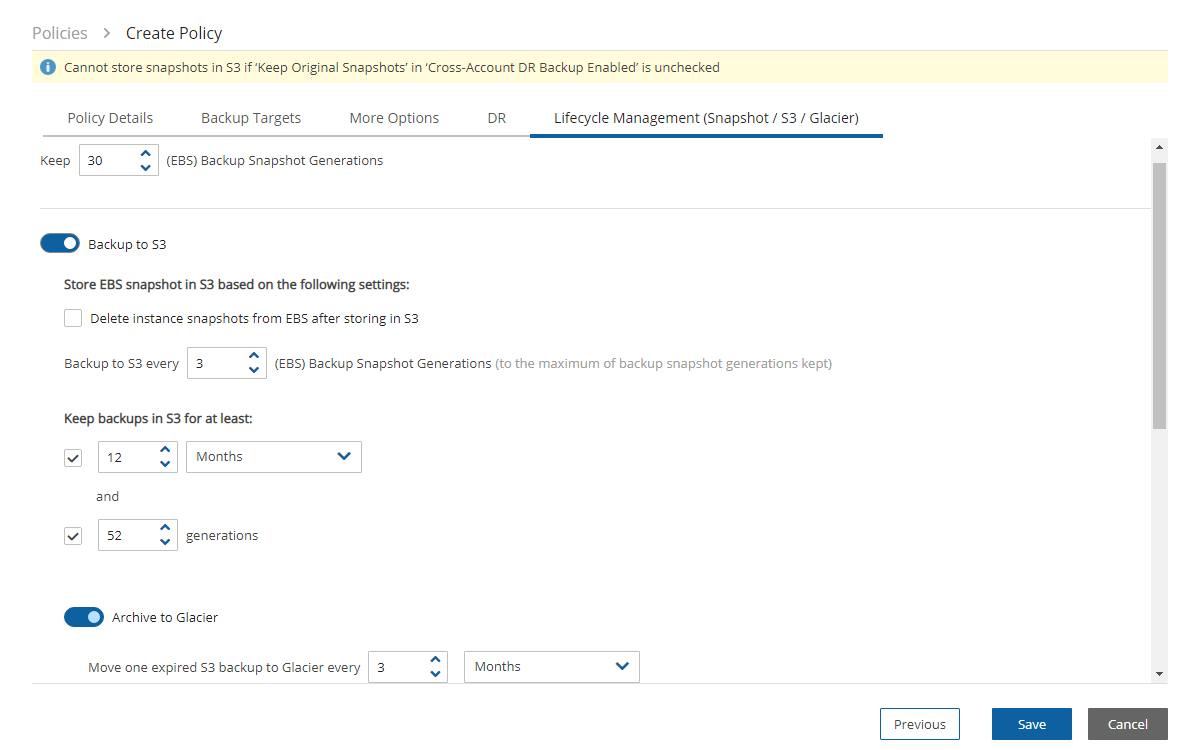Decrease the Backup to S3 every value

[254, 371]
